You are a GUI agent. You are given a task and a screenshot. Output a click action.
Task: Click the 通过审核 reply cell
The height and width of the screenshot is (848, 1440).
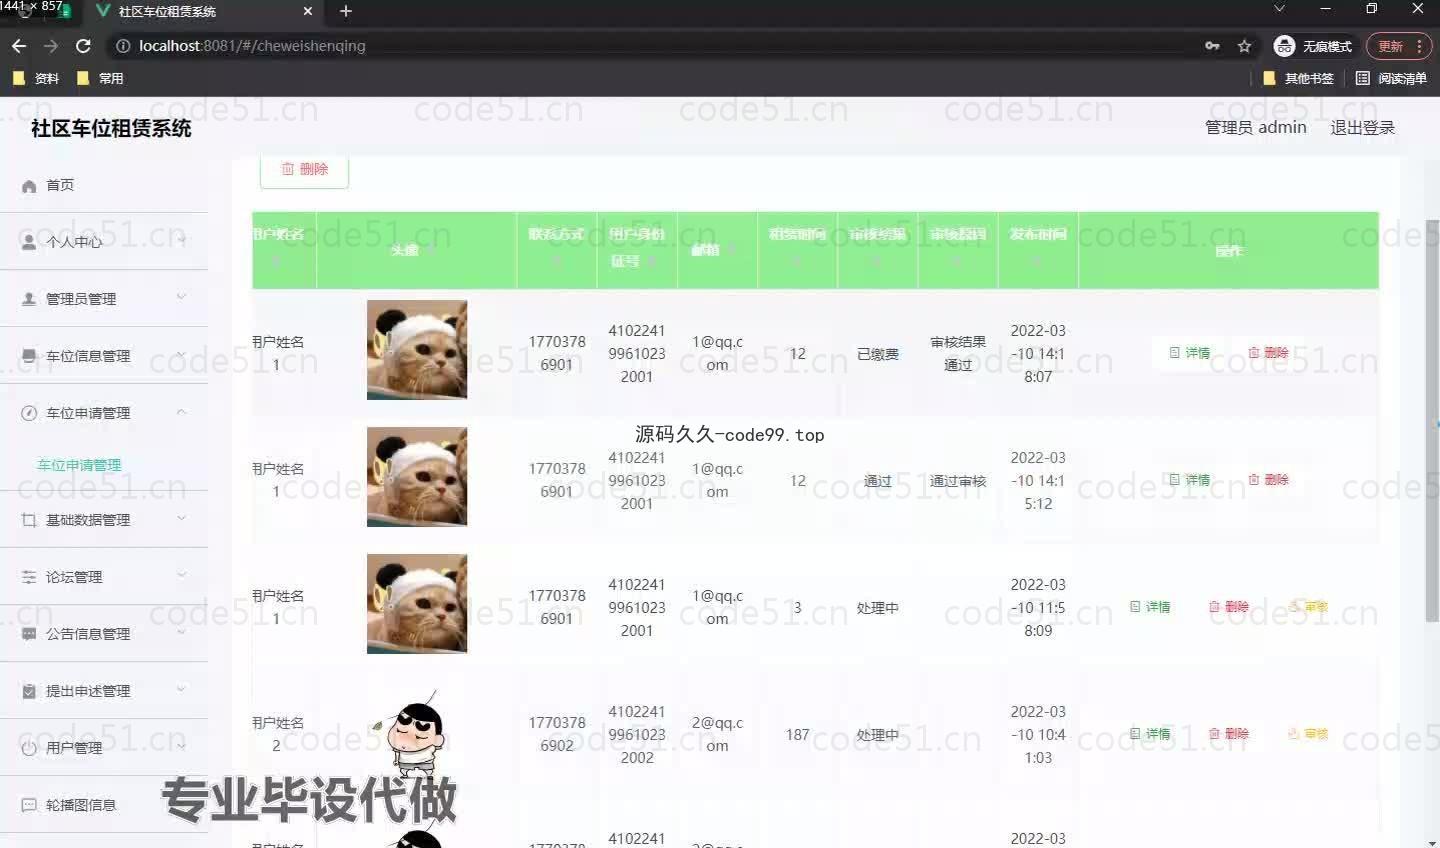(958, 481)
